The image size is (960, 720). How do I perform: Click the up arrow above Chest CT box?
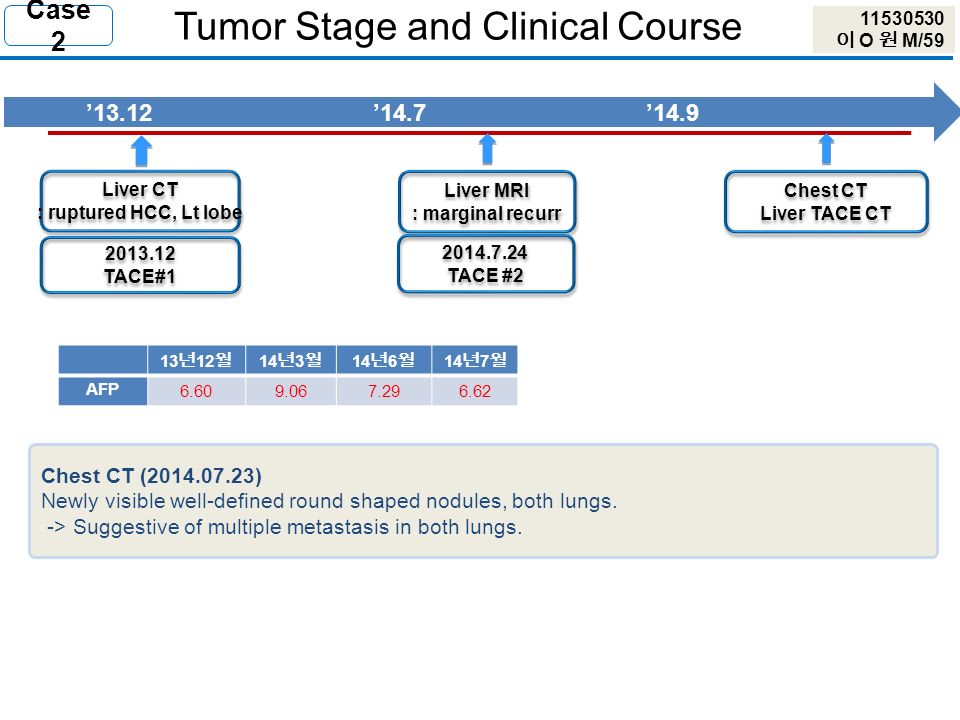coord(827,149)
